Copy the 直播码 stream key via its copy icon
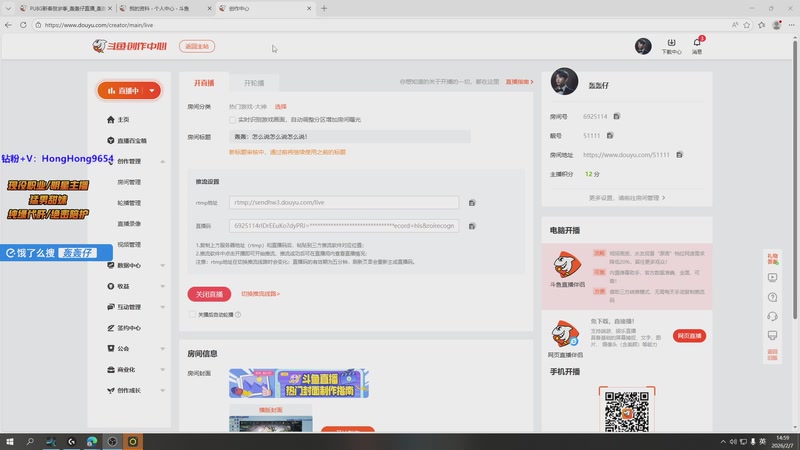Viewport: 800px width, 450px height. (x=472, y=226)
